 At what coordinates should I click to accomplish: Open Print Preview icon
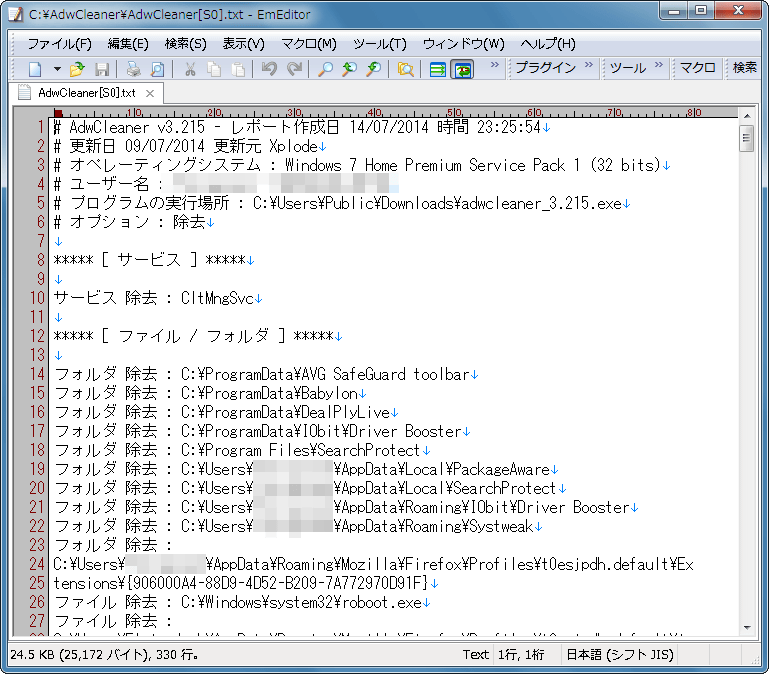(157, 69)
